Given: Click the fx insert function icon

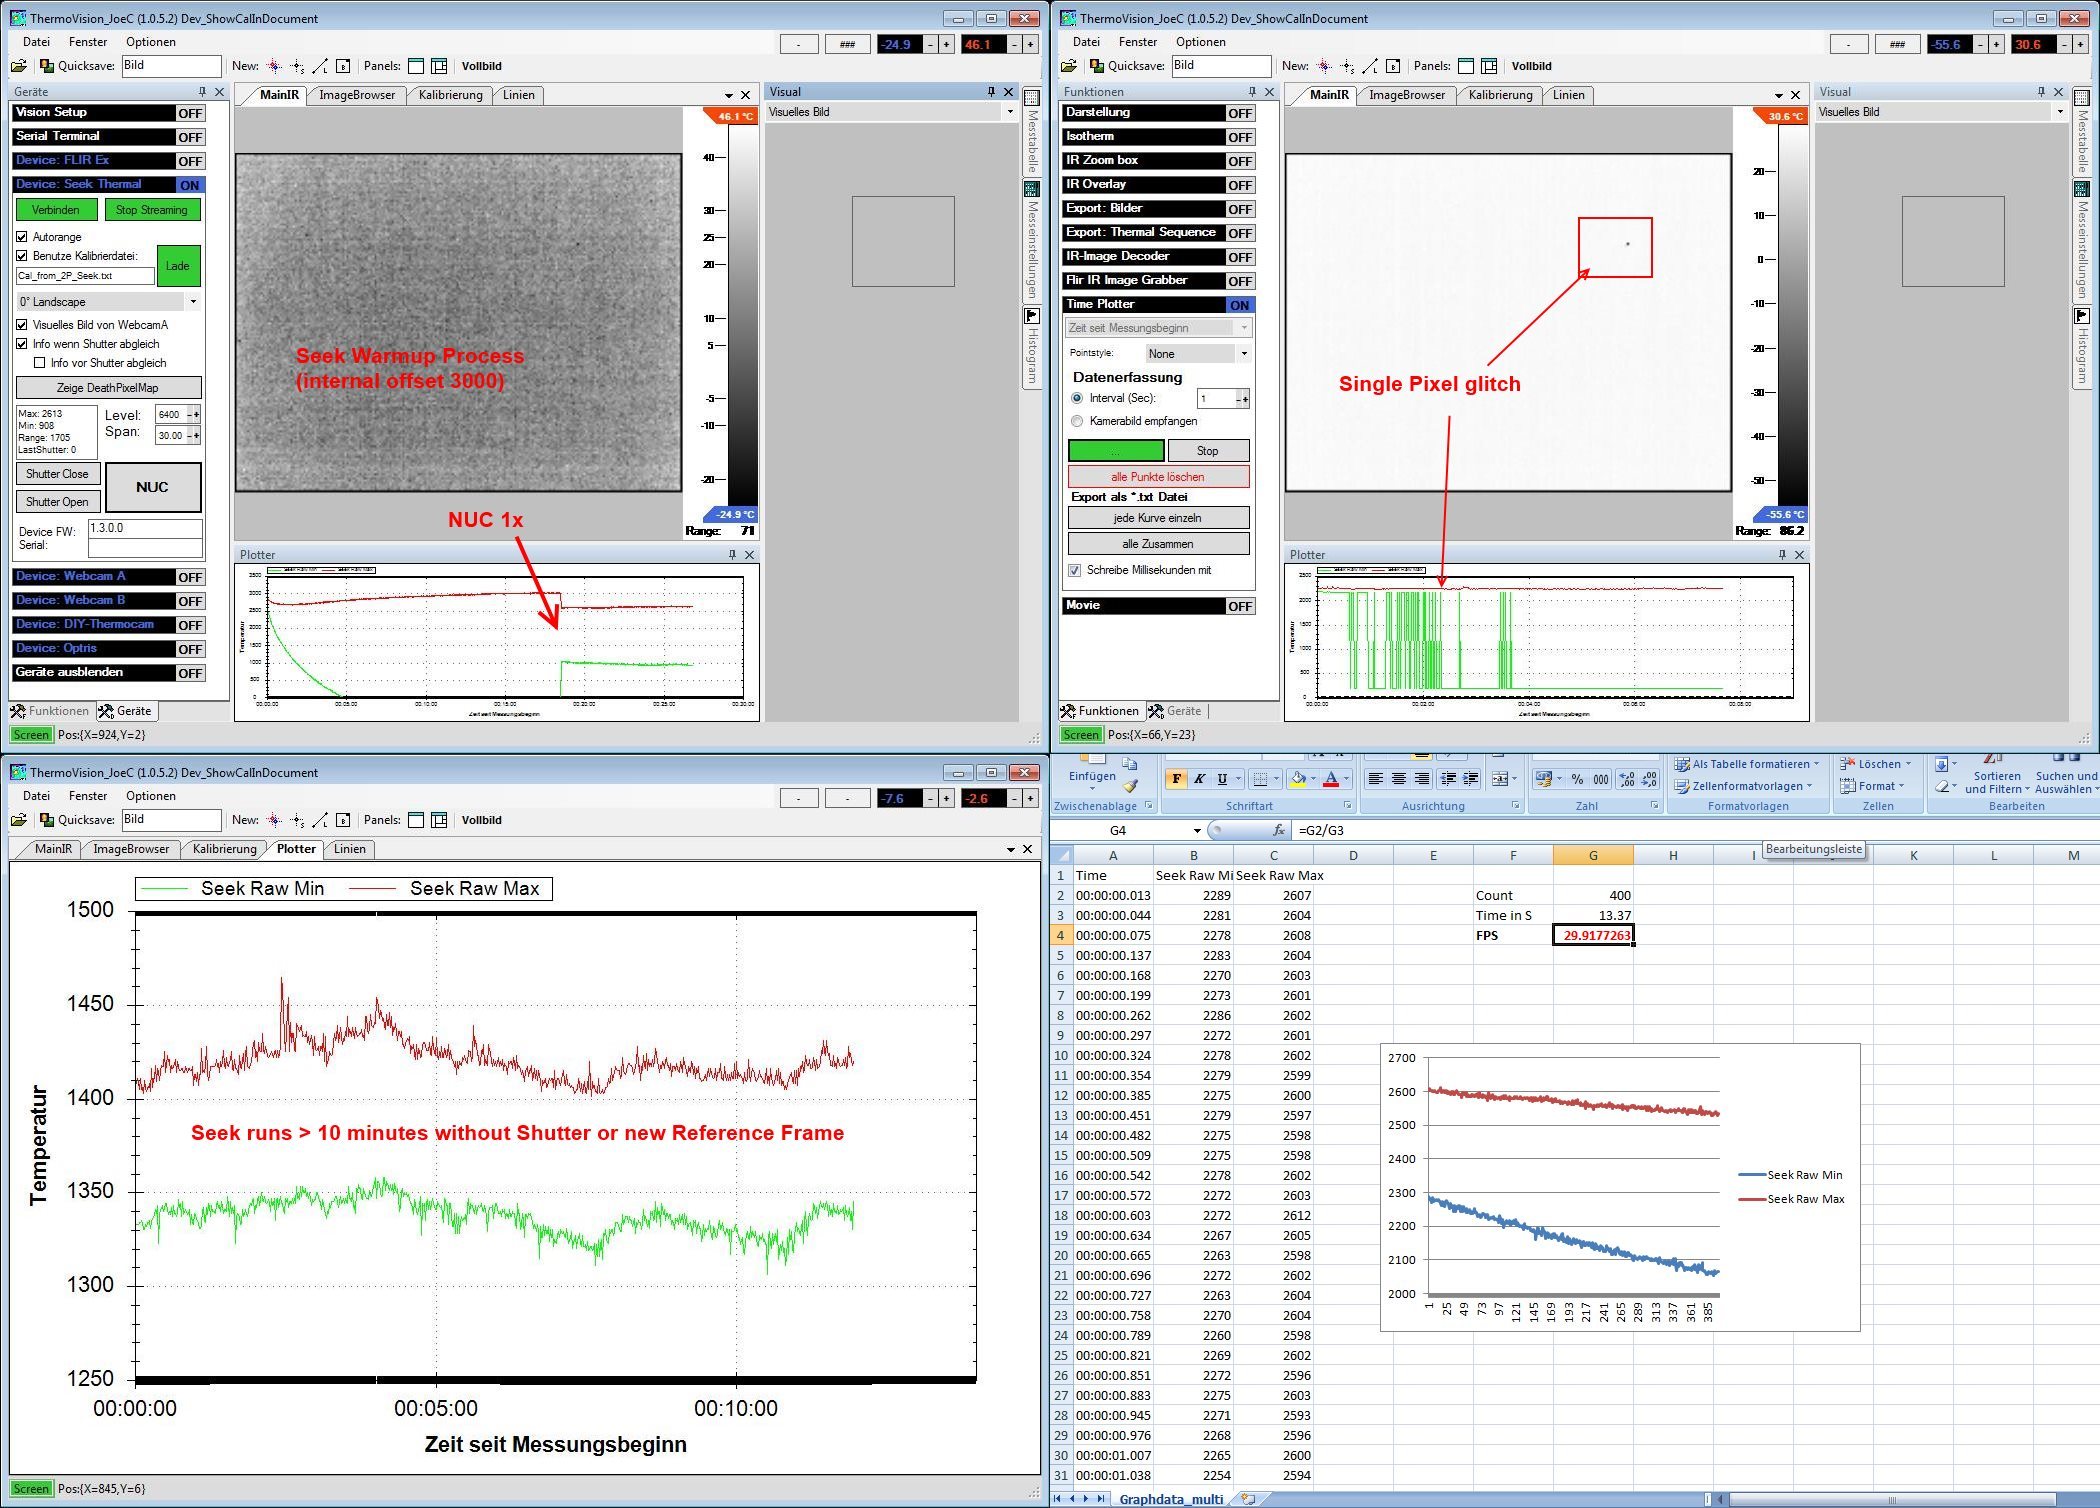Looking at the screenshot, I should pos(1278,830).
